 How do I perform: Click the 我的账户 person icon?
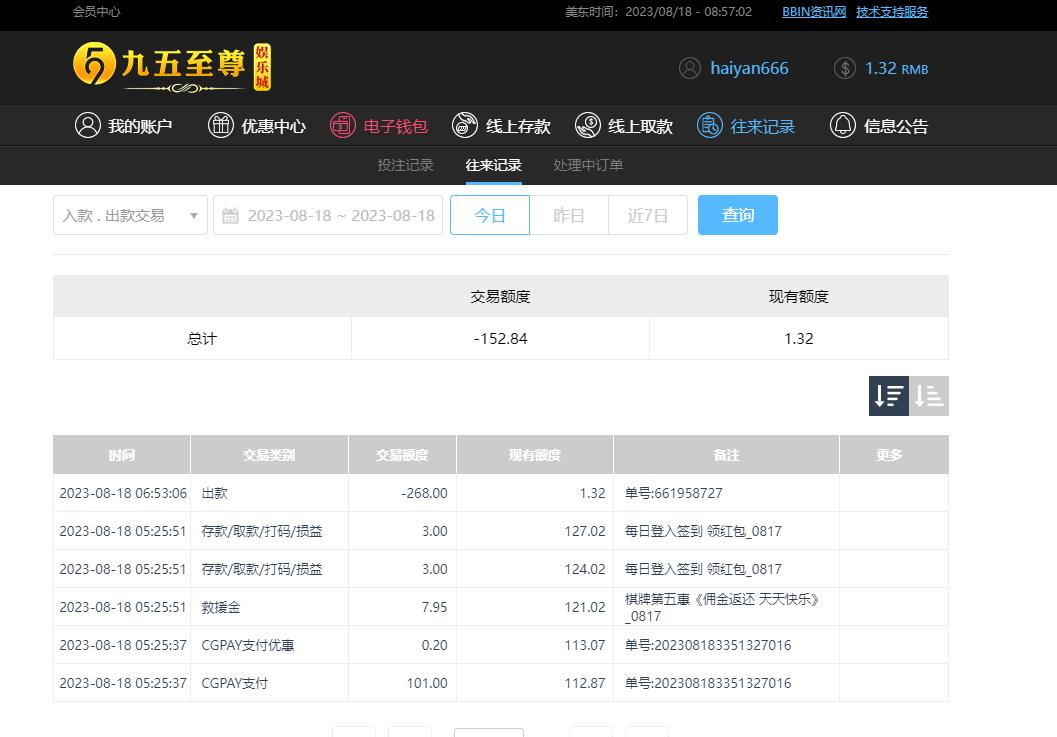pos(88,125)
